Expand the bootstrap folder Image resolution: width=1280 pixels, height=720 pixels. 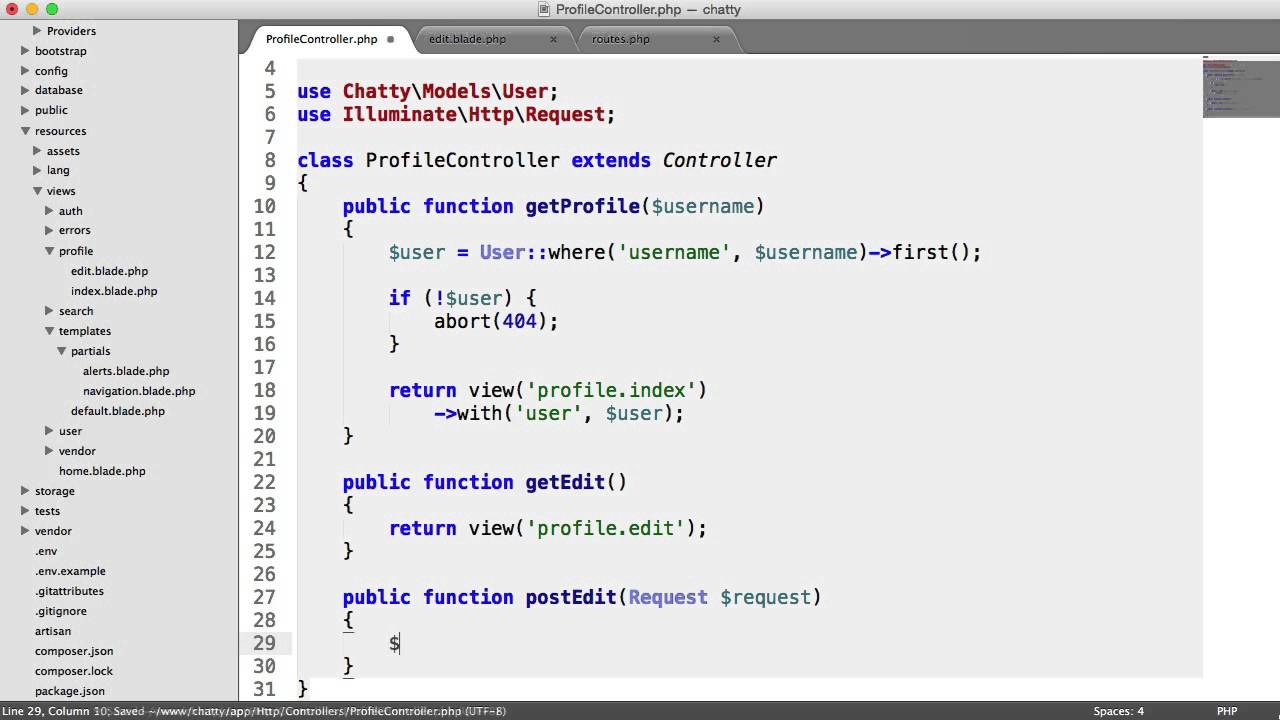point(25,51)
